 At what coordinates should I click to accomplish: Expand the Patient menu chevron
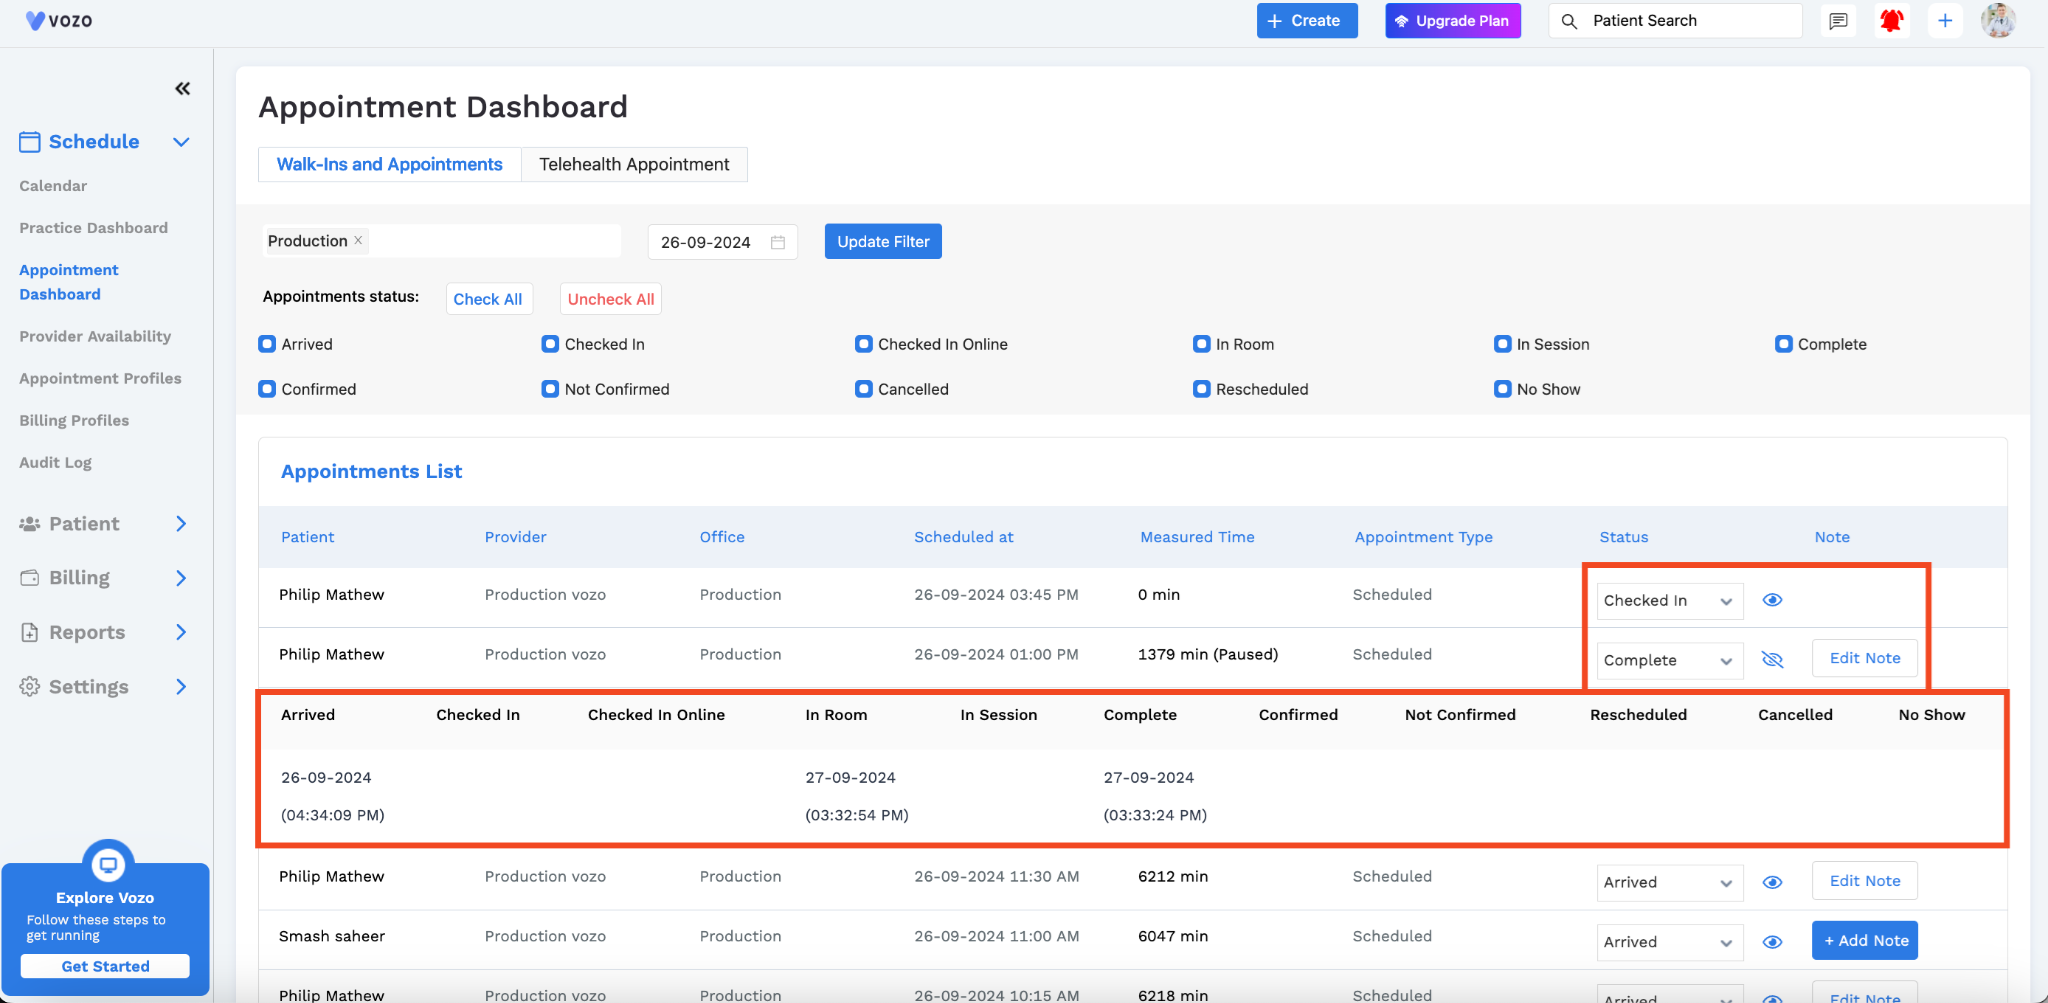click(x=181, y=524)
